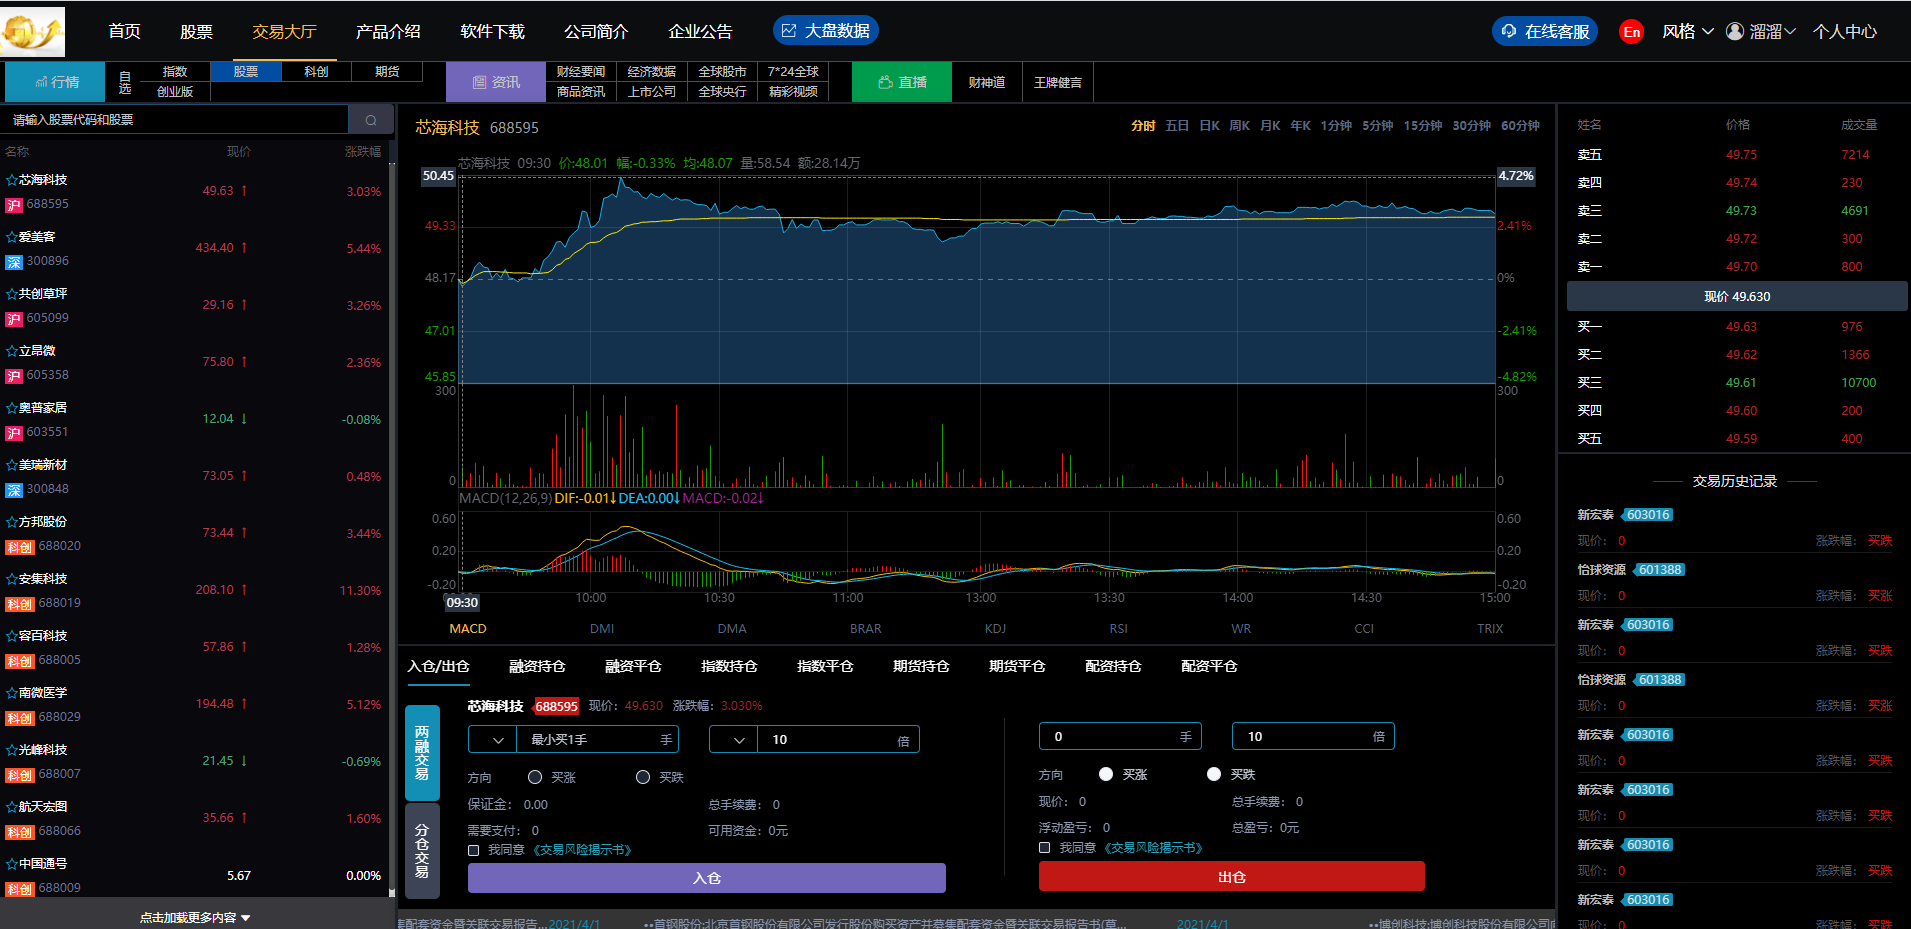Image resolution: width=1911 pixels, height=929 pixels.
Task: Switch language with the En icon
Action: pyautogui.click(x=1632, y=32)
